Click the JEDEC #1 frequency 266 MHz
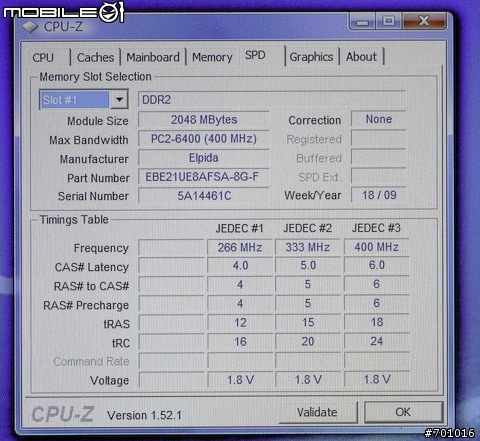Image resolution: width=480 pixels, height=441 pixels. click(x=240, y=247)
